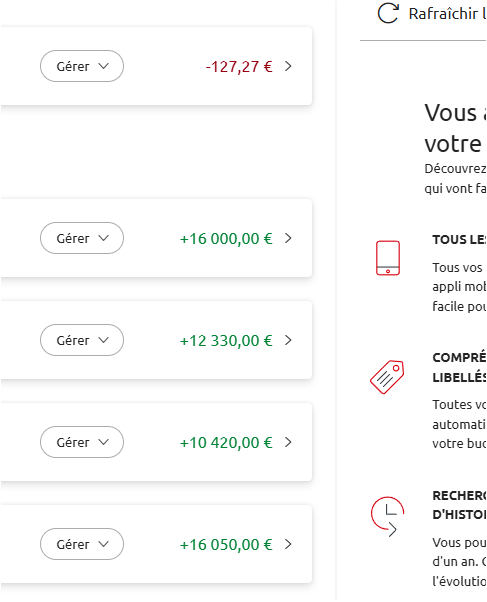487x602 pixels.
Task: Click the refresh circular arrow icon
Action: (x=388, y=13)
